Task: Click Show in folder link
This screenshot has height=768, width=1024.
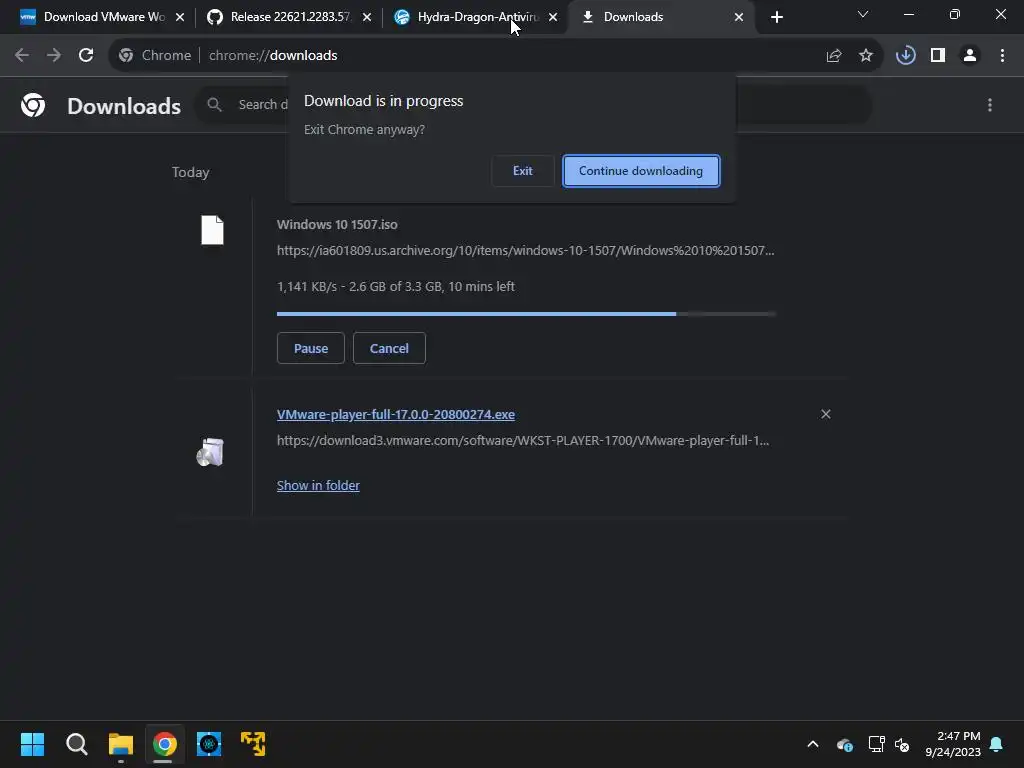Action: [318, 485]
